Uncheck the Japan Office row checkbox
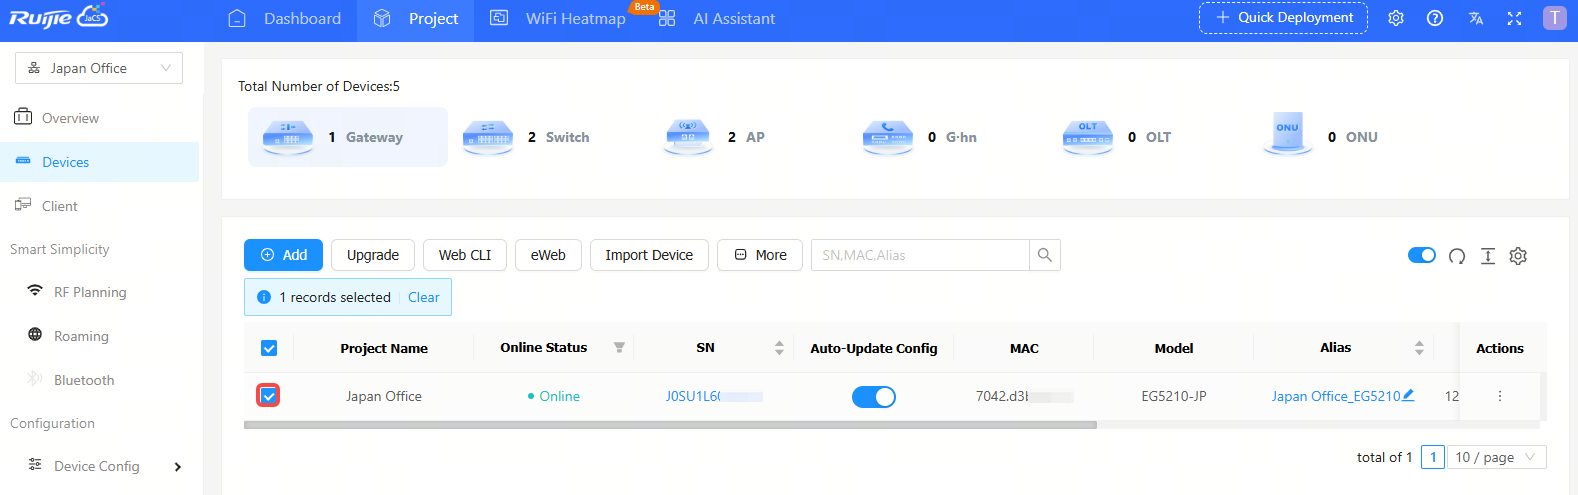This screenshot has width=1578, height=495. (269, 396)
